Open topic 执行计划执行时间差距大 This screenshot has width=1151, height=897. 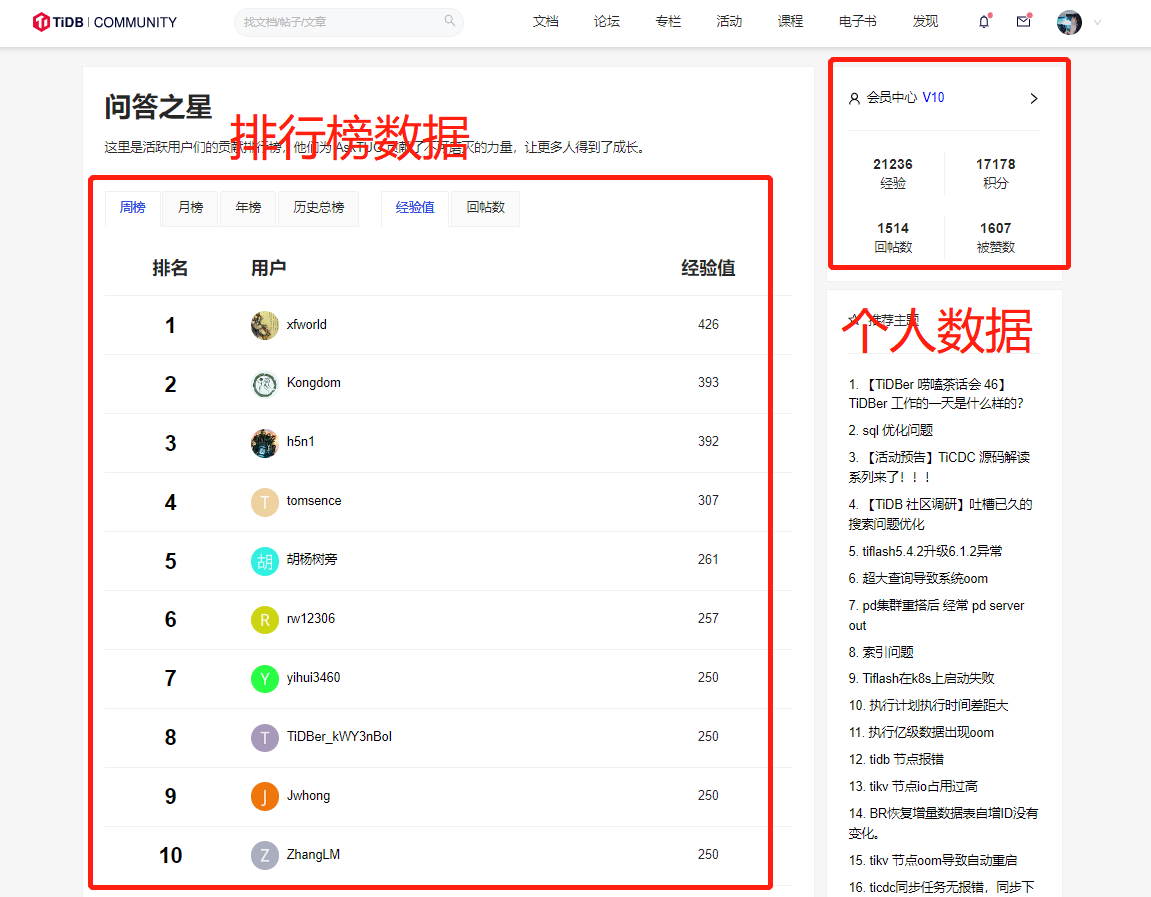928,705
